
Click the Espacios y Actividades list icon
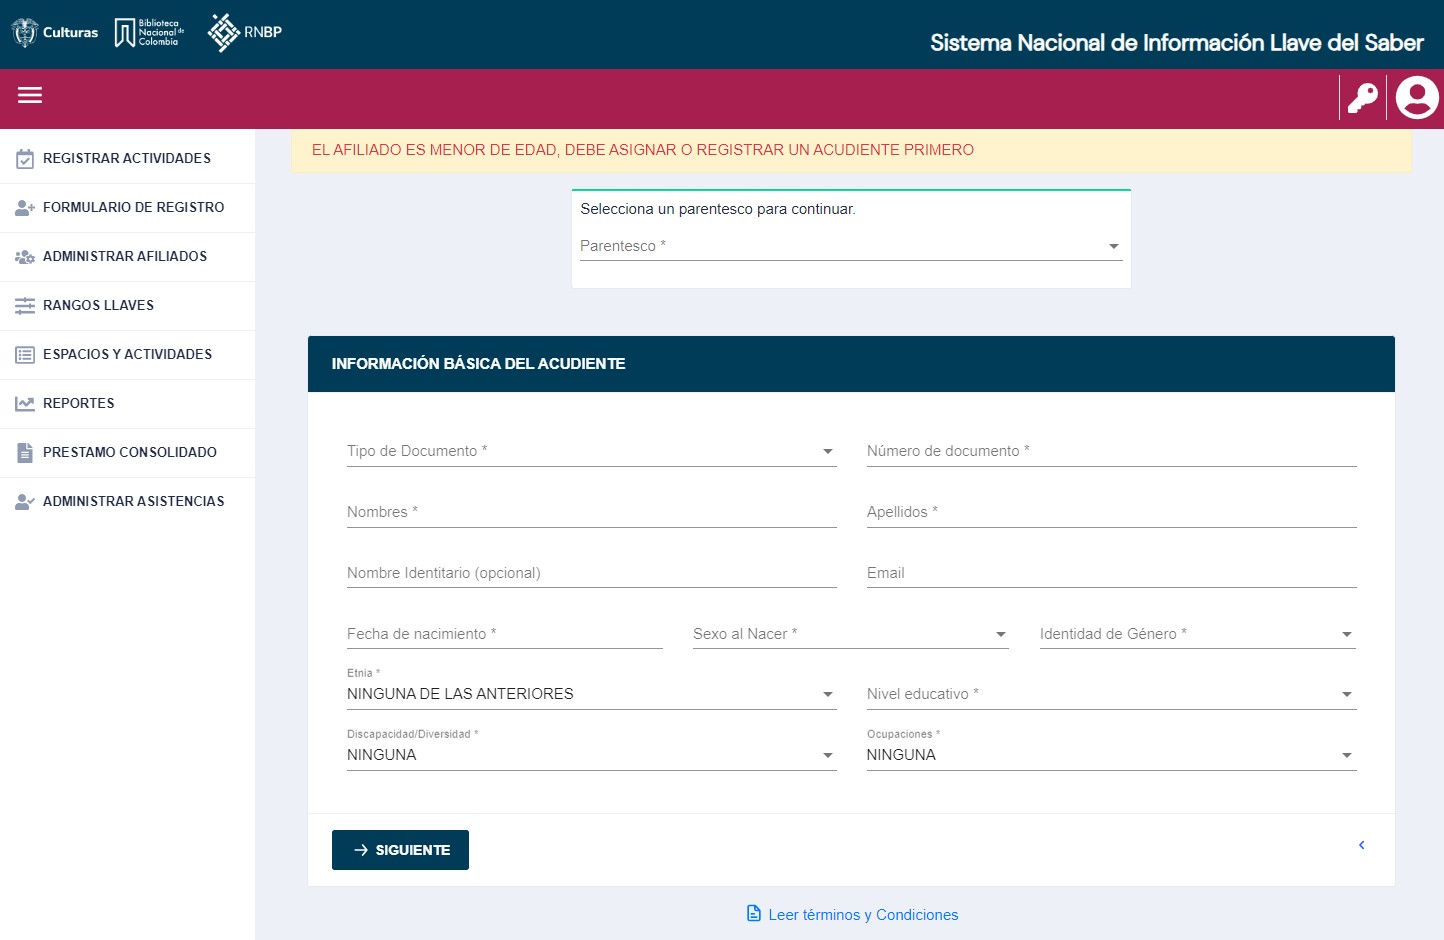25,355
